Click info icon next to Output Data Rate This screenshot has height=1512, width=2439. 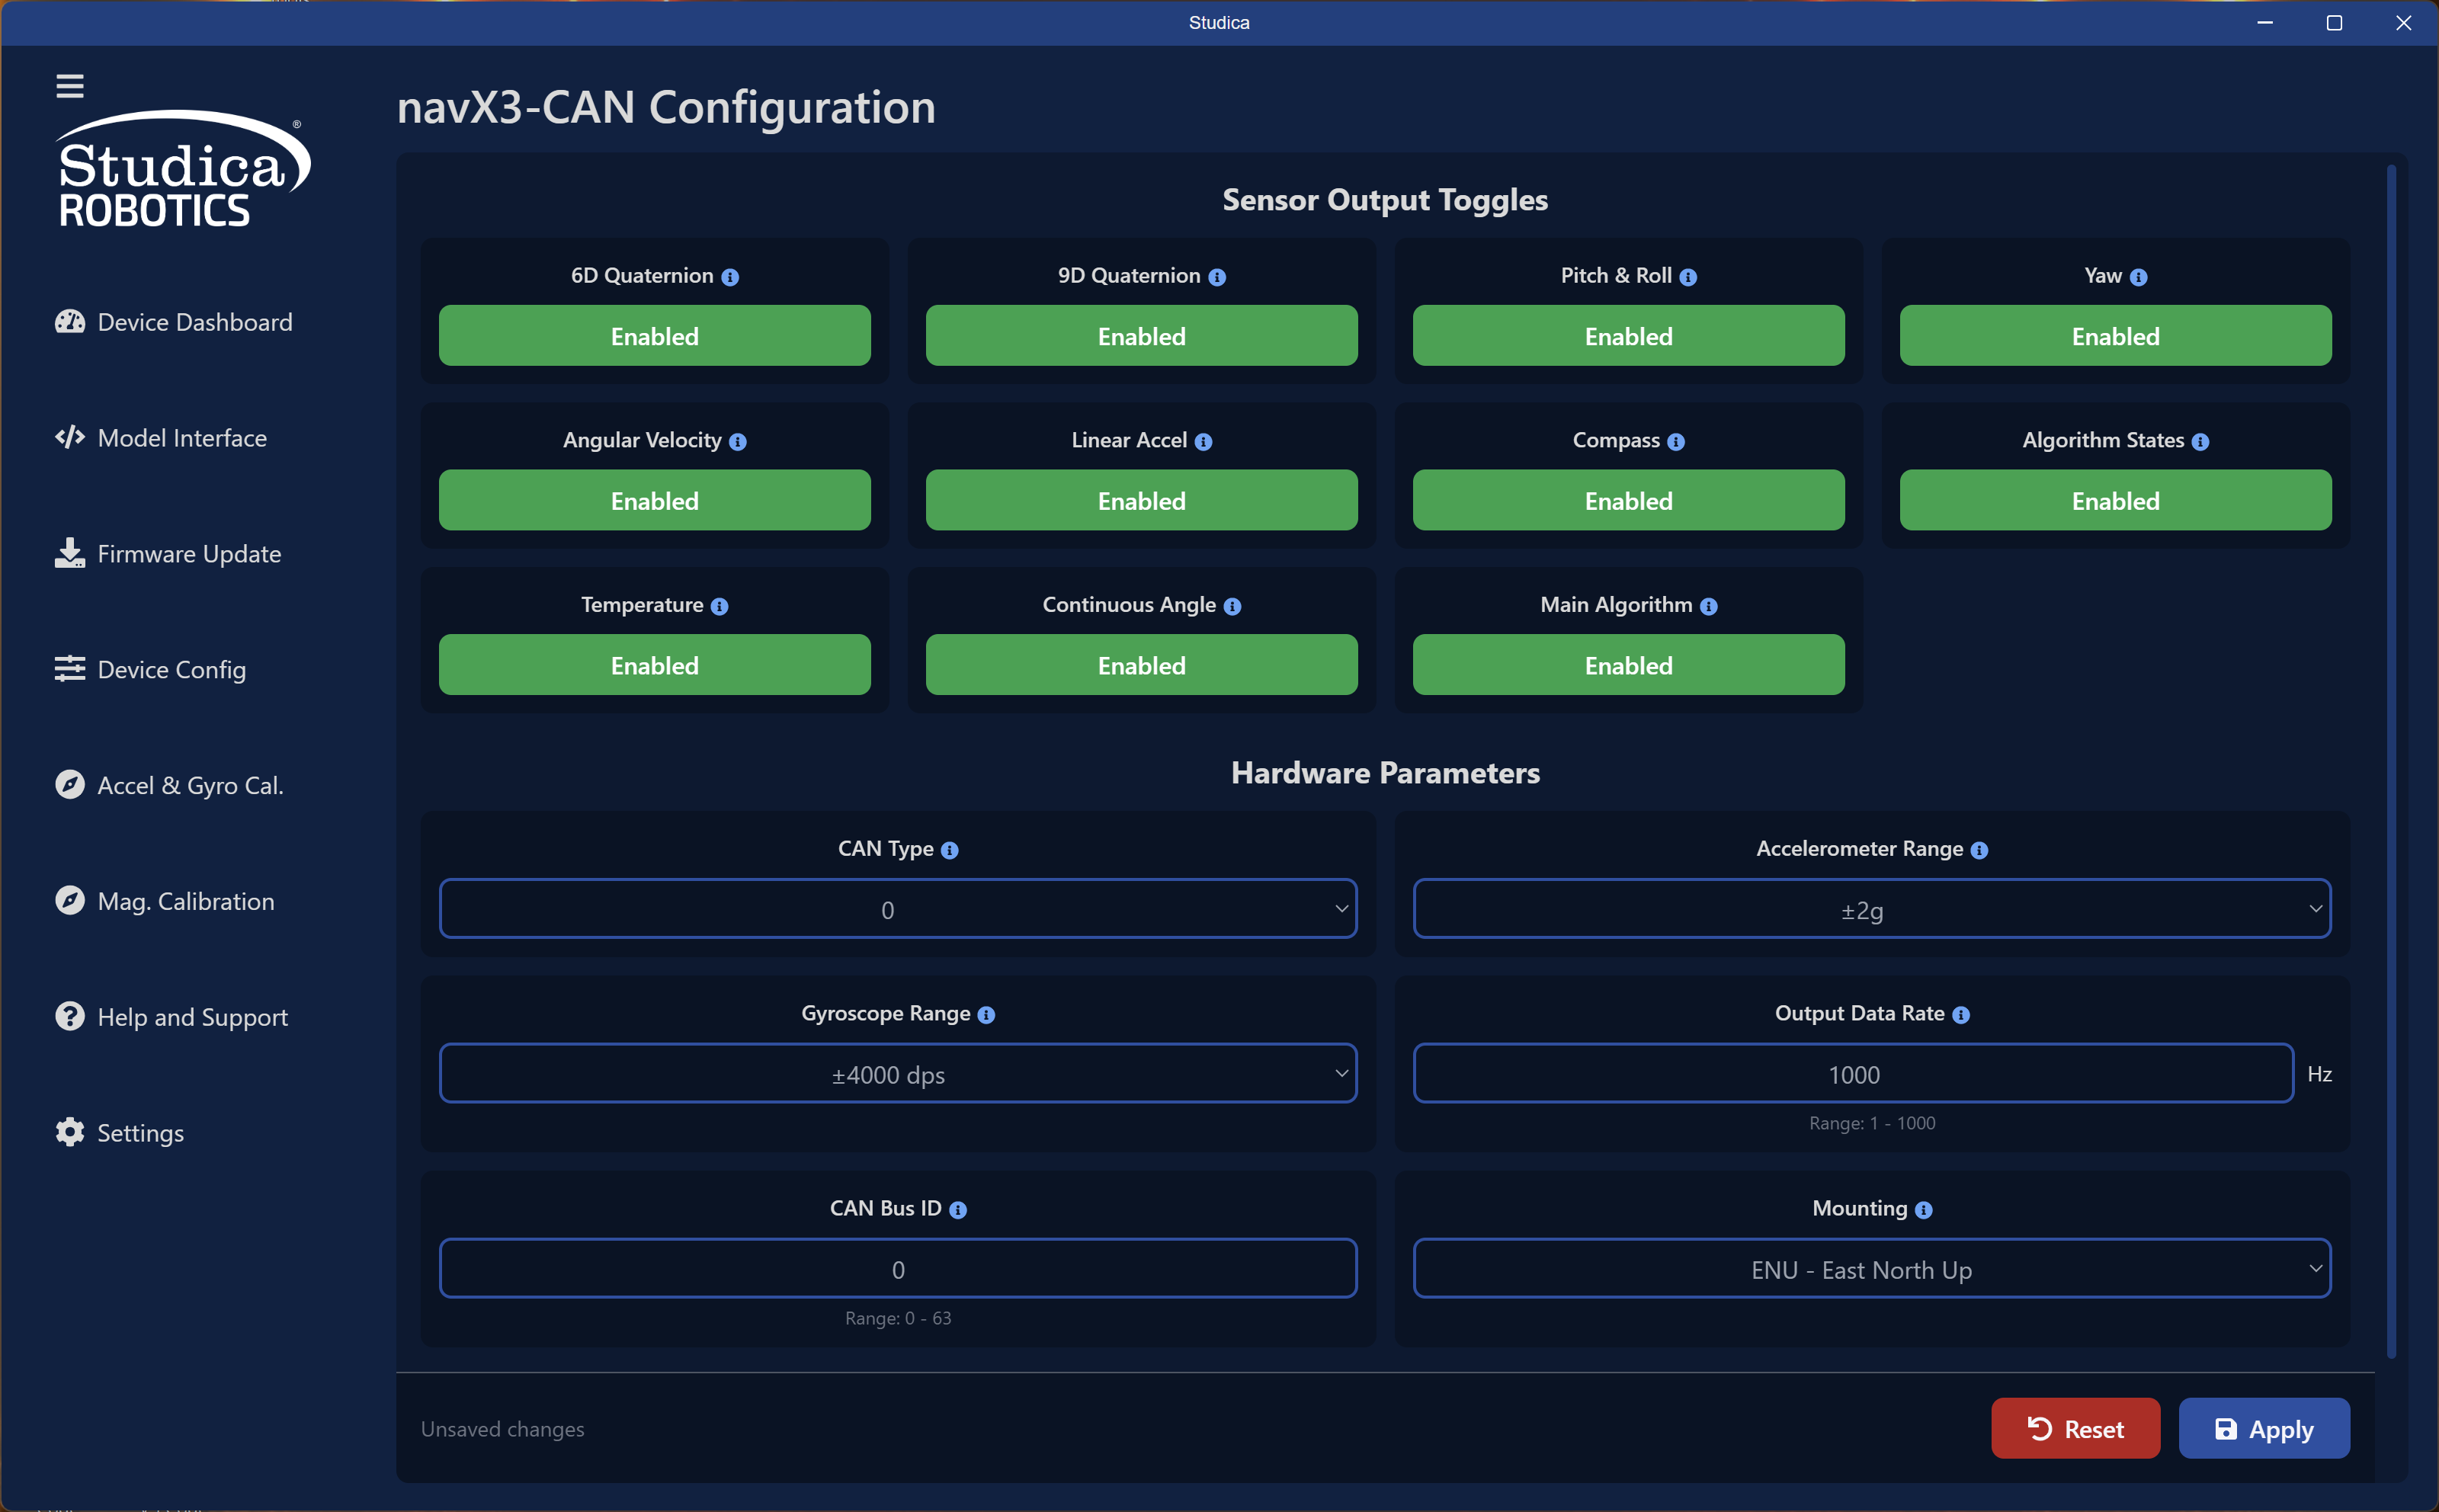(1961, 1015)
